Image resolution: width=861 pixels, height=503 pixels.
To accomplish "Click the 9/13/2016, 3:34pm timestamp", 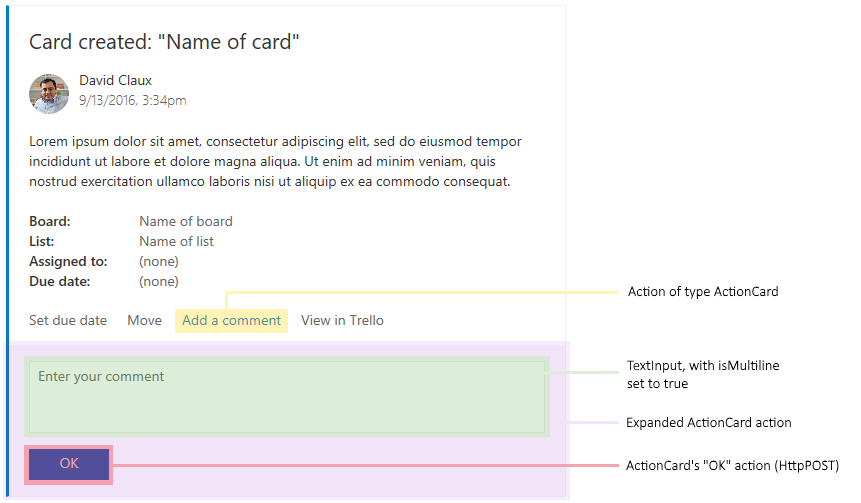I will 132,100.
